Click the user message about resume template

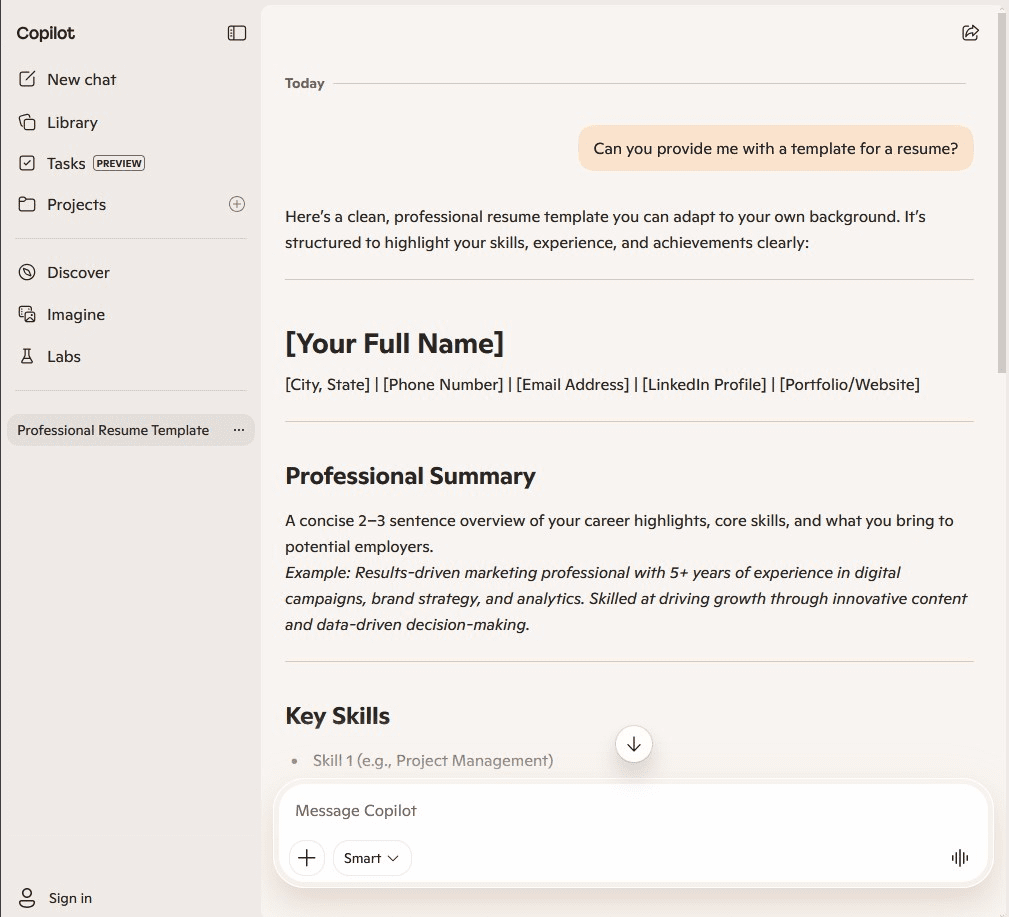click(775, 149)
